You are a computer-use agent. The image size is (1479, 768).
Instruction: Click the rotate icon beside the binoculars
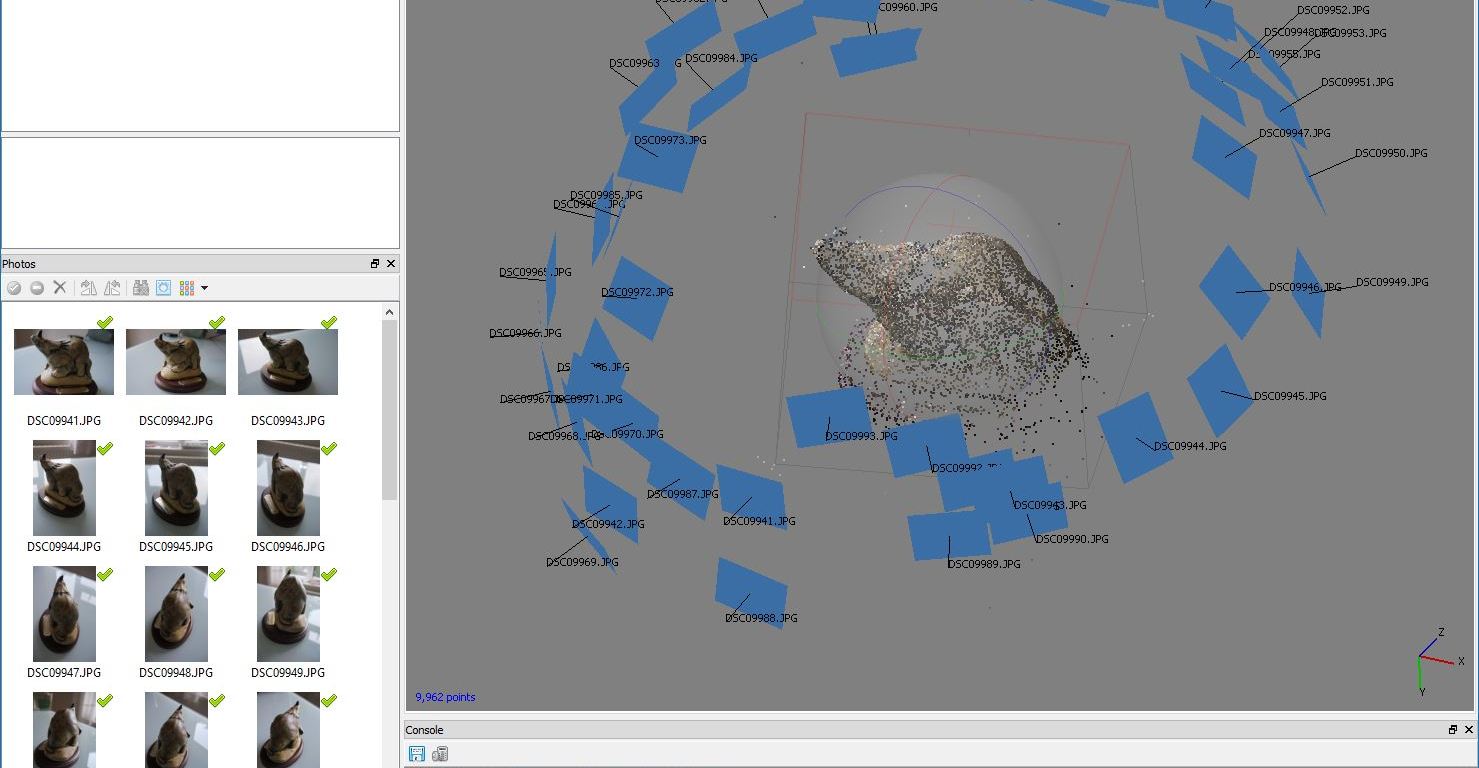112,288
